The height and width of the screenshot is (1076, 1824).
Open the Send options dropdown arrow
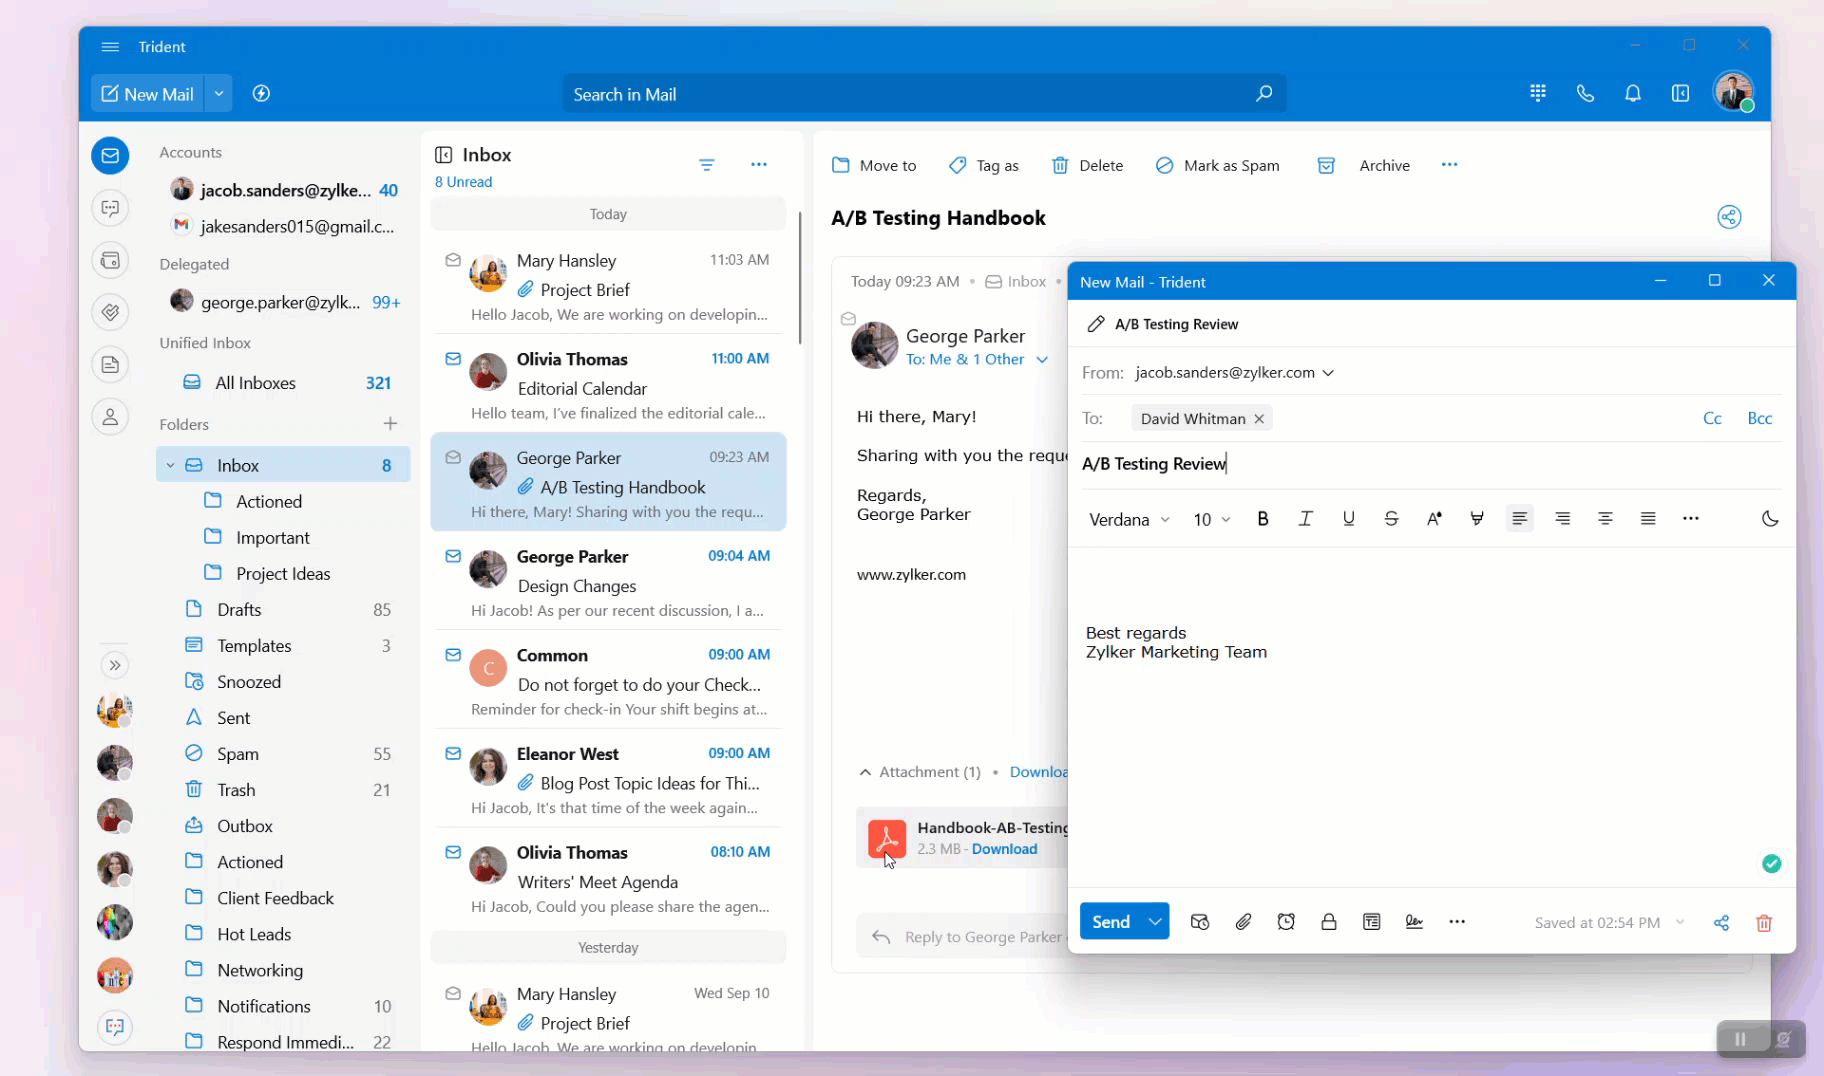click(x=1155, y=921)
